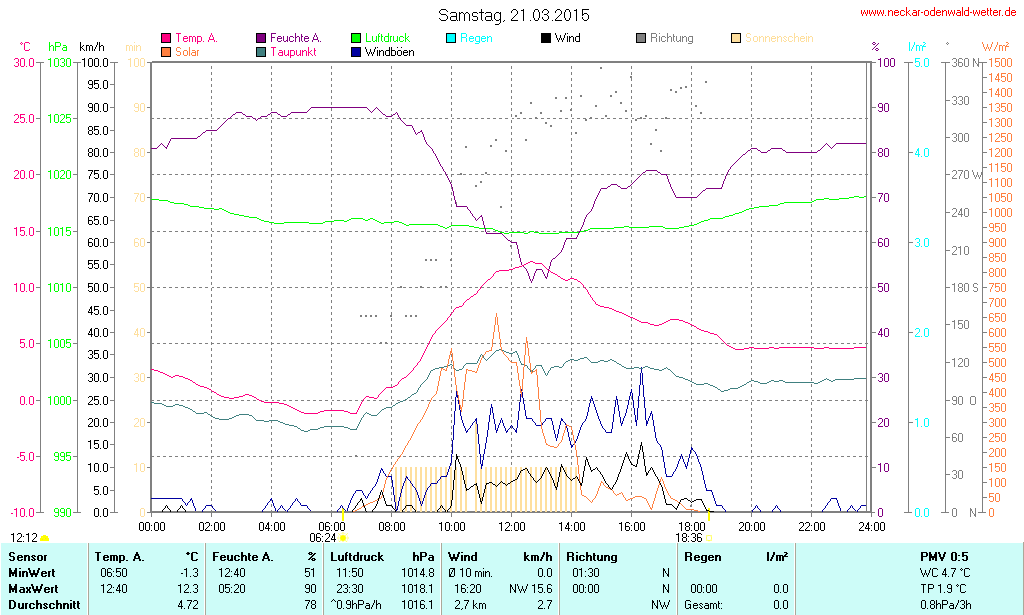Select the teal Taupunkt legend square
The height and width of the screenshot is (615, 1024).
pyautogui.click(x=261, y=51)
